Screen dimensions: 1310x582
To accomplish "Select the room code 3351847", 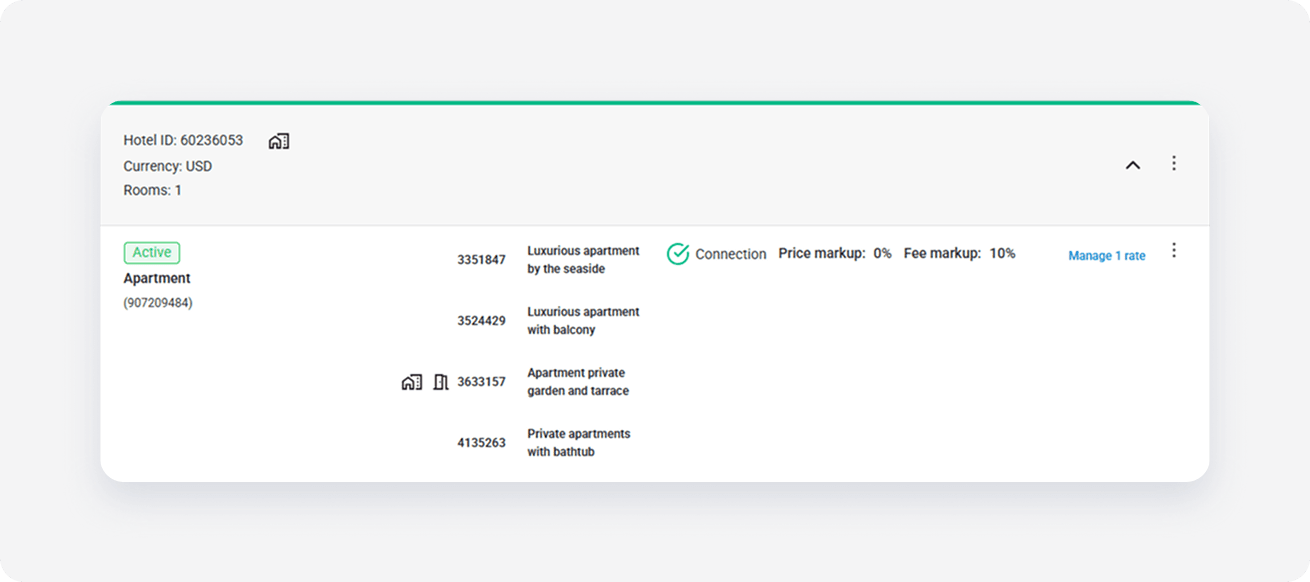I will pos(482,260).
